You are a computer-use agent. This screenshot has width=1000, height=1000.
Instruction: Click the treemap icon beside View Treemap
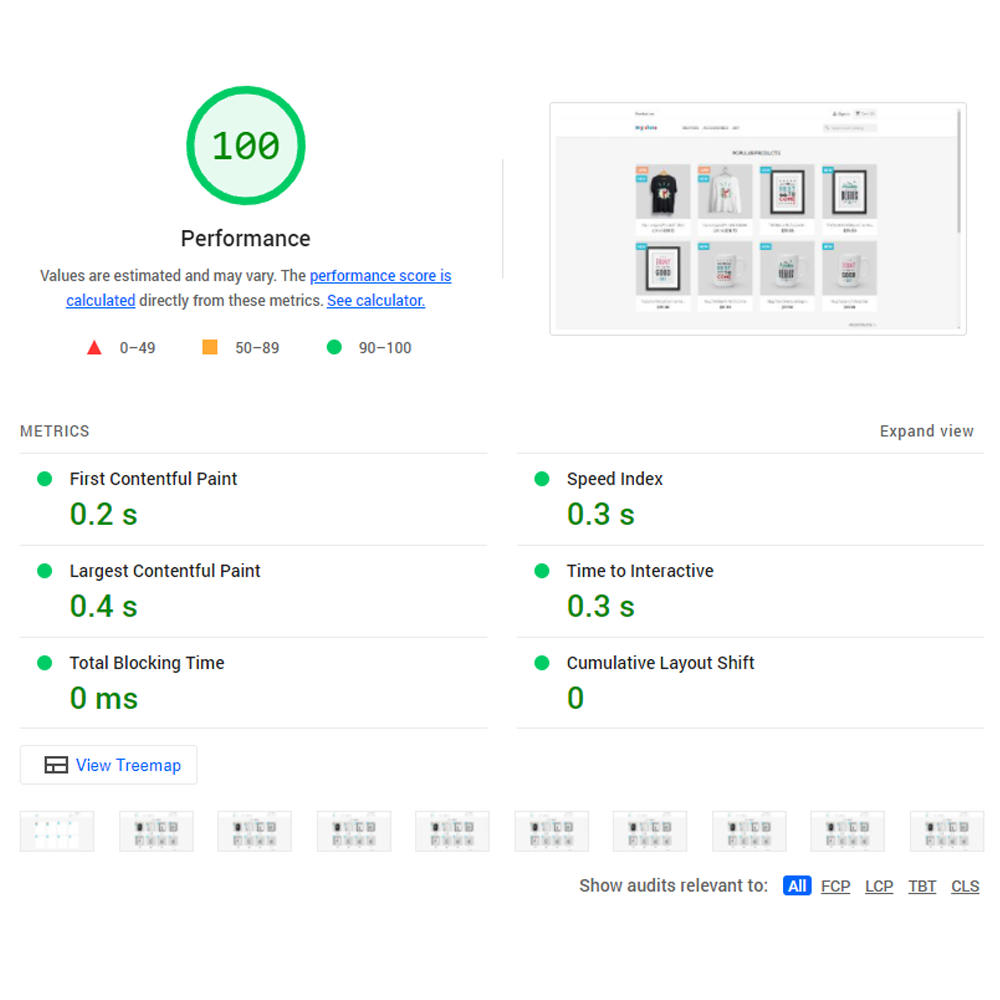(56, 765)
